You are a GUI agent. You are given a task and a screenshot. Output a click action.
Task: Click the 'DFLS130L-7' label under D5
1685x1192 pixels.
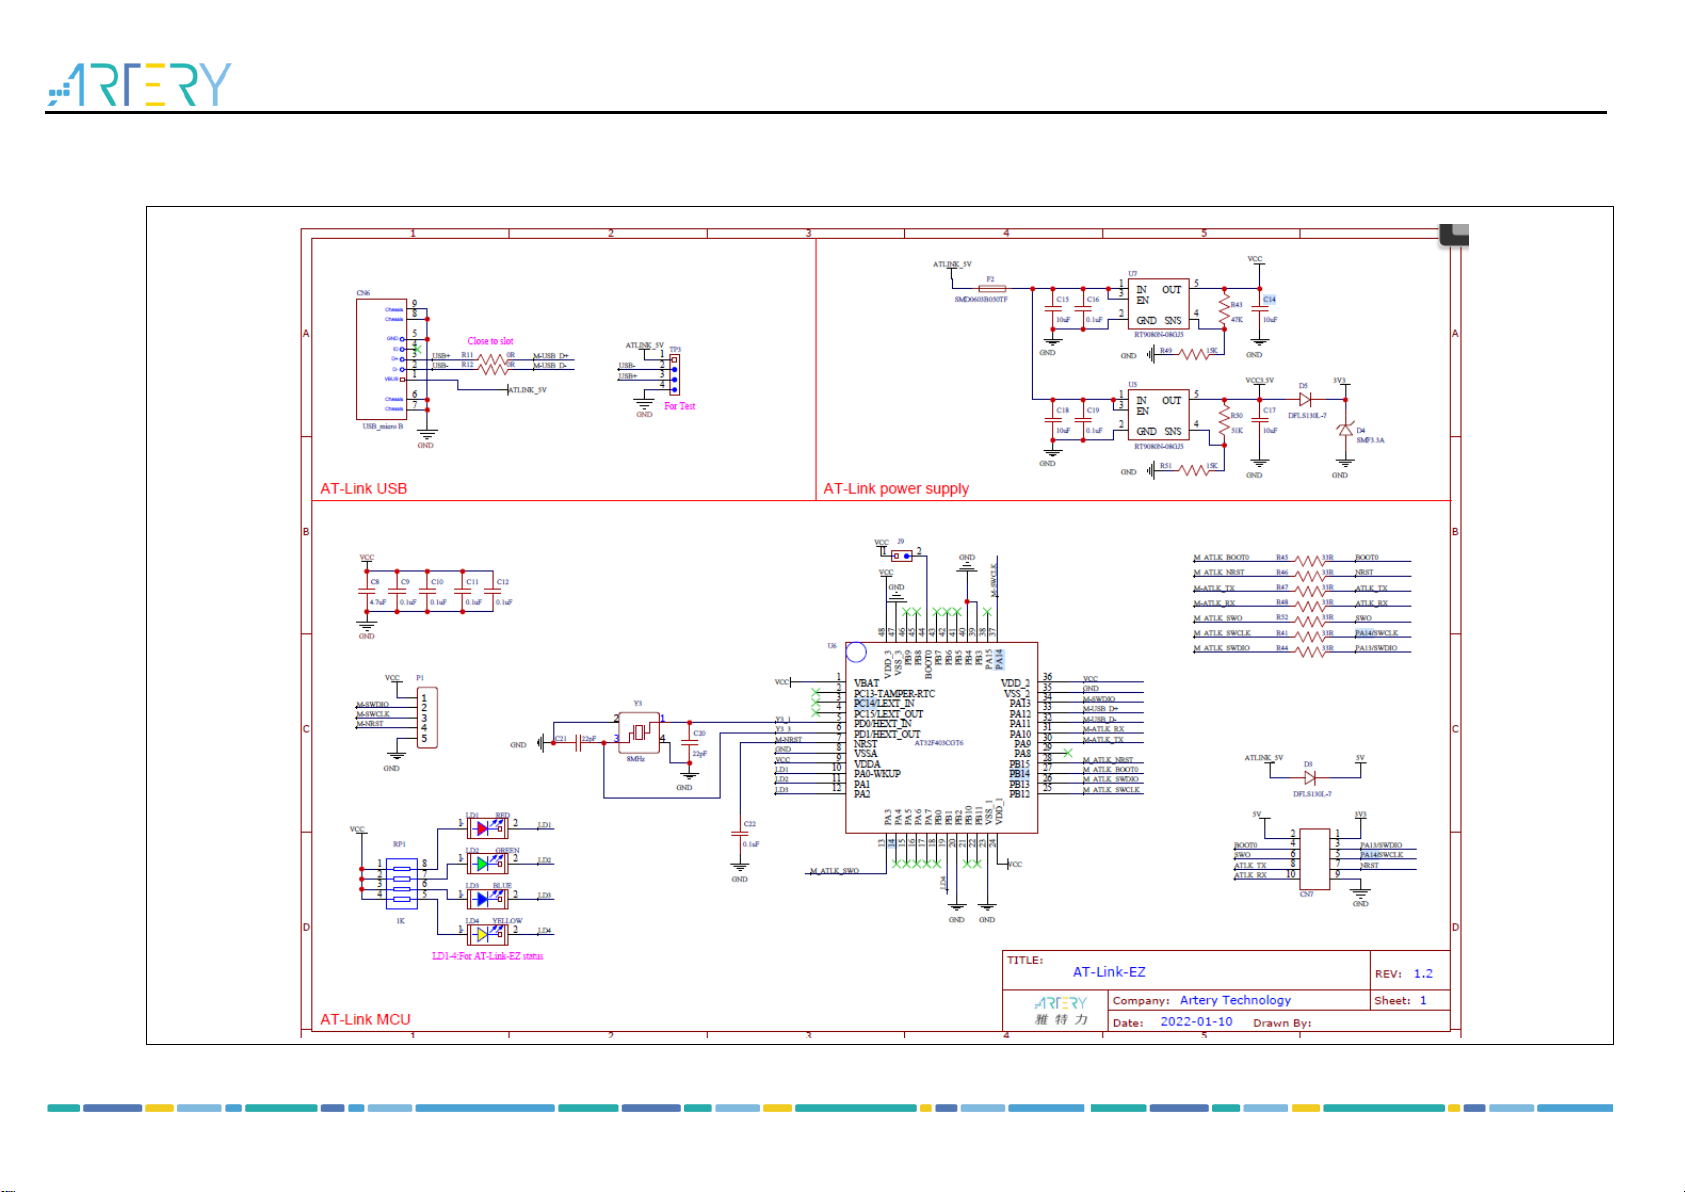click(1307, 415)
